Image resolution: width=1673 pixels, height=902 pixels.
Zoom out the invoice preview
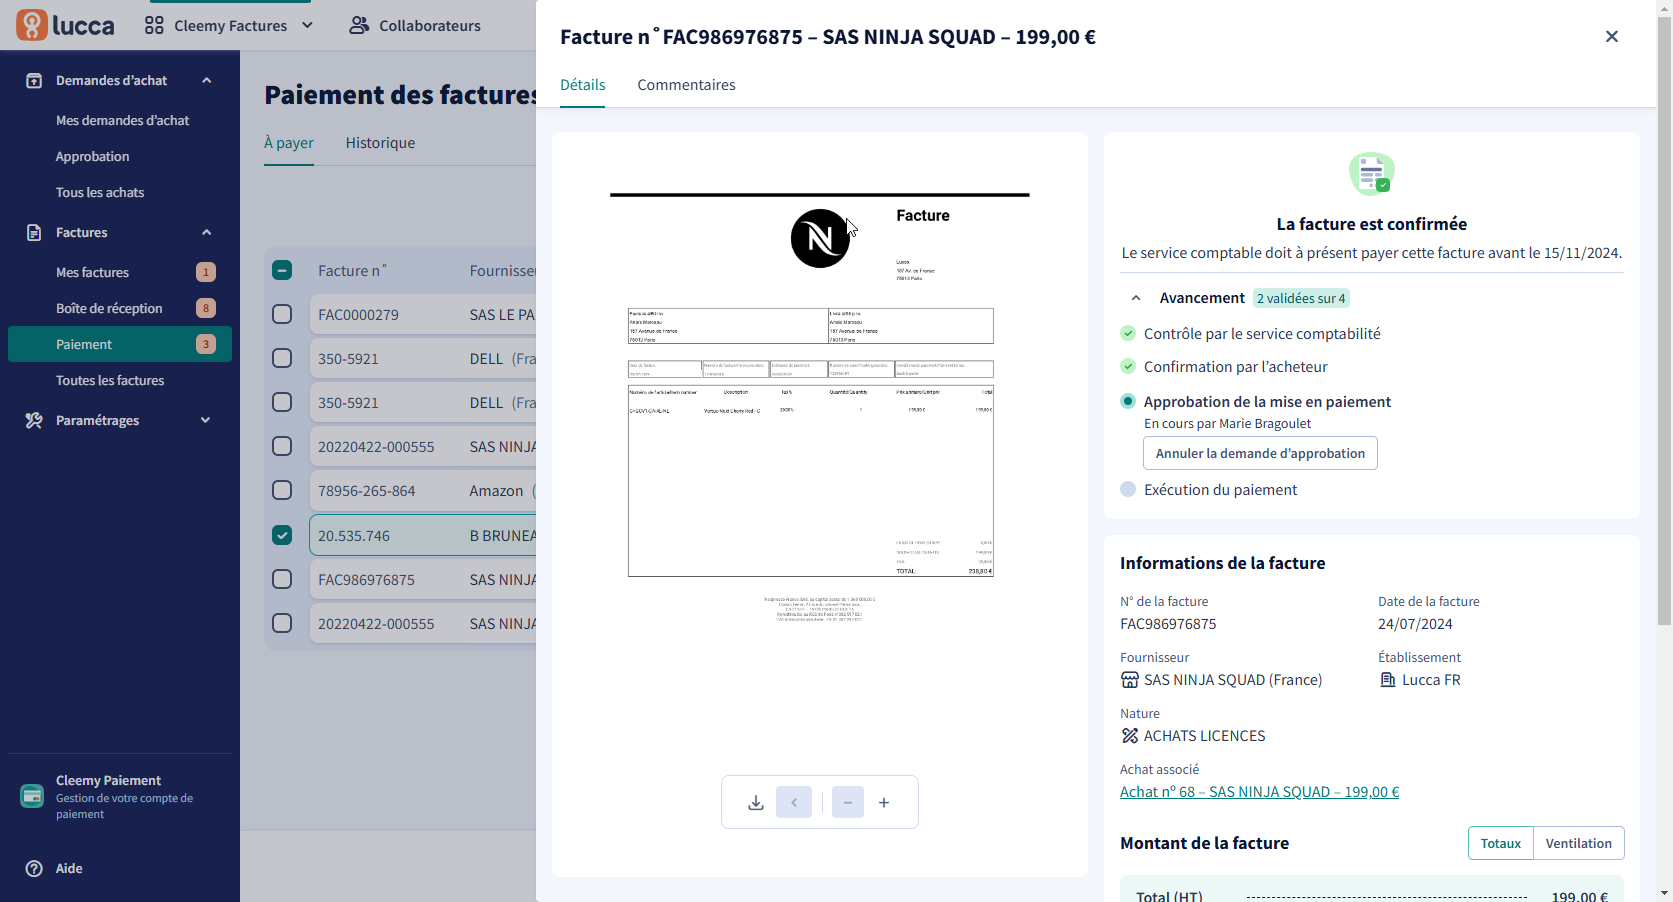point(848,802)
